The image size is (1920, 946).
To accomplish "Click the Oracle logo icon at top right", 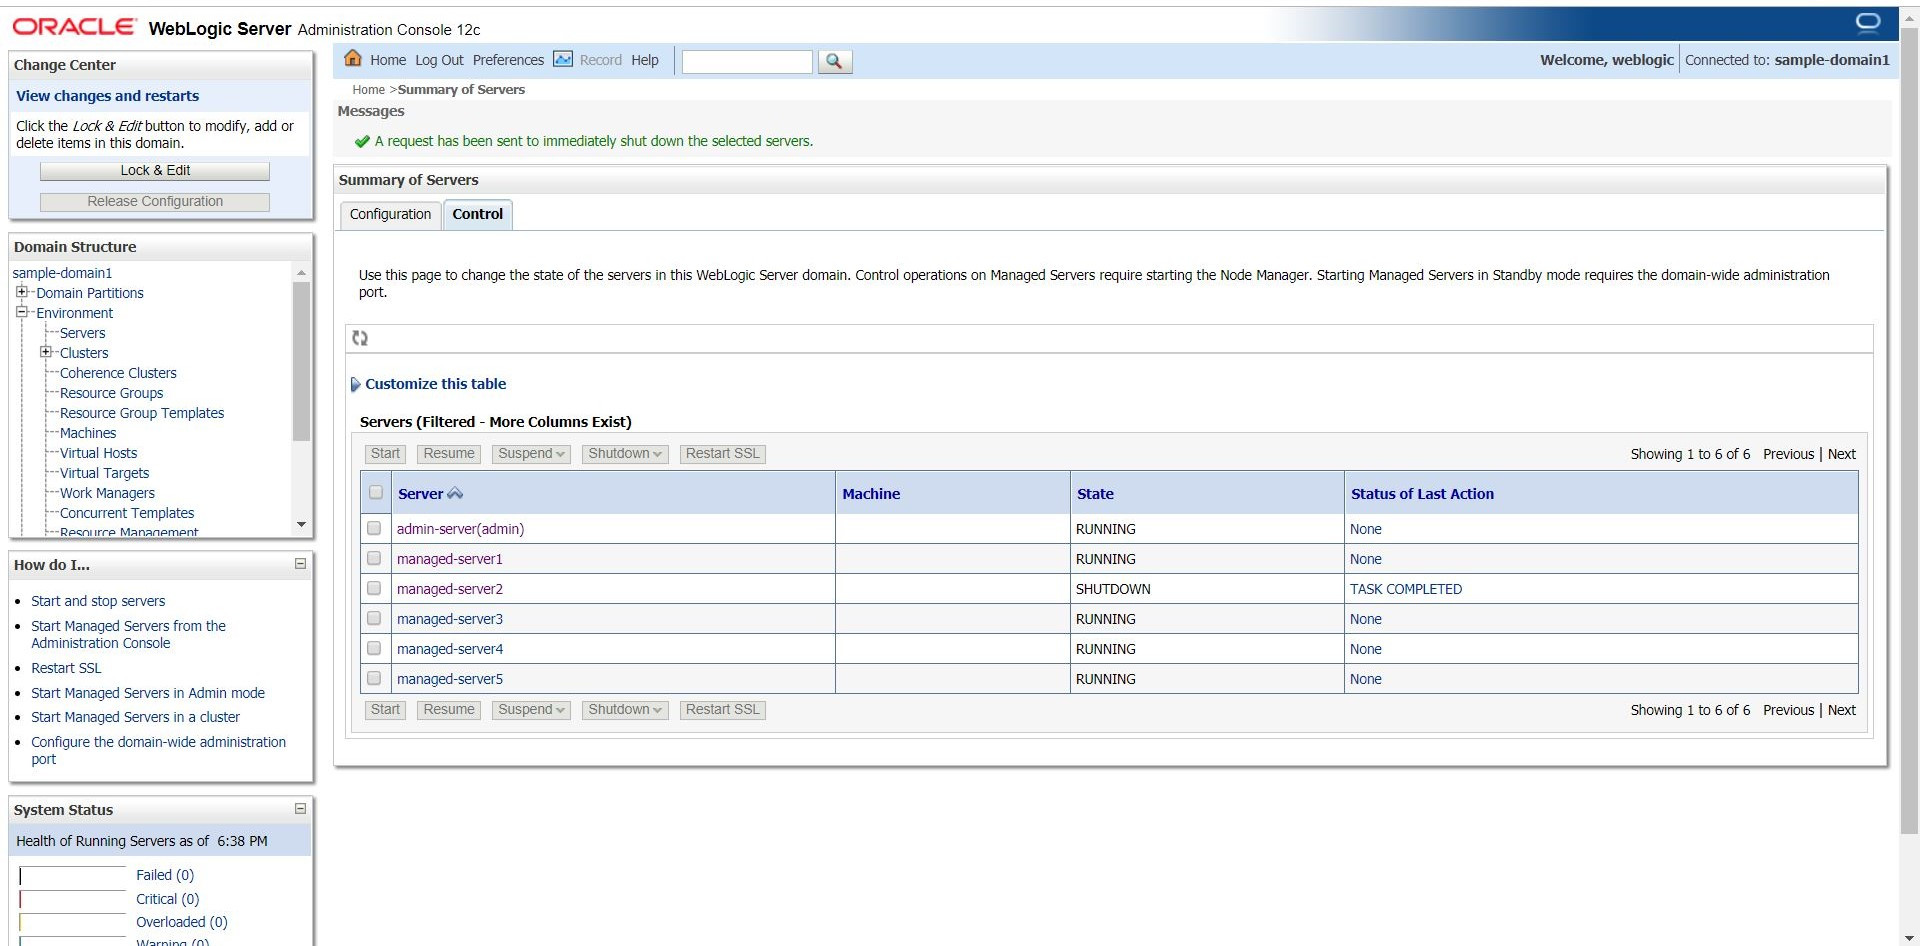I will click(1867, 22).
